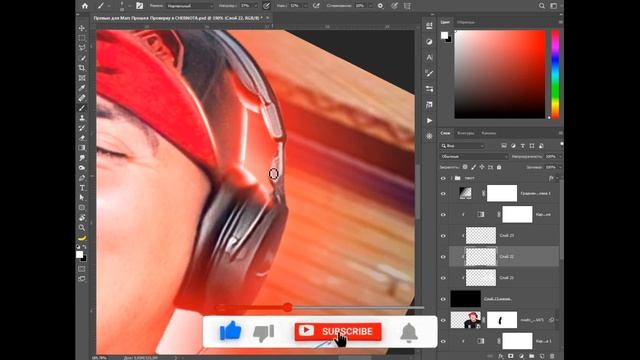
Task: Select the Gradient tool
Action: click(82, 148)
